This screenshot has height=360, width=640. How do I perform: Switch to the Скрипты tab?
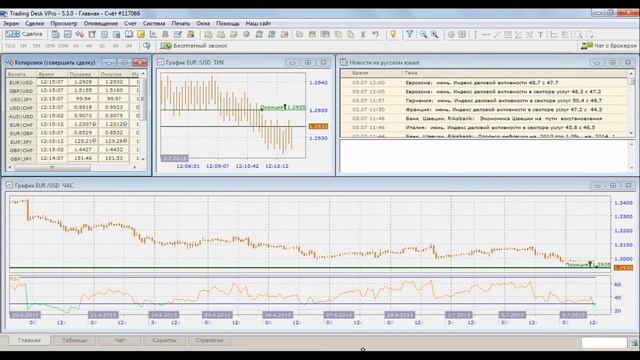tap(164, 340)
